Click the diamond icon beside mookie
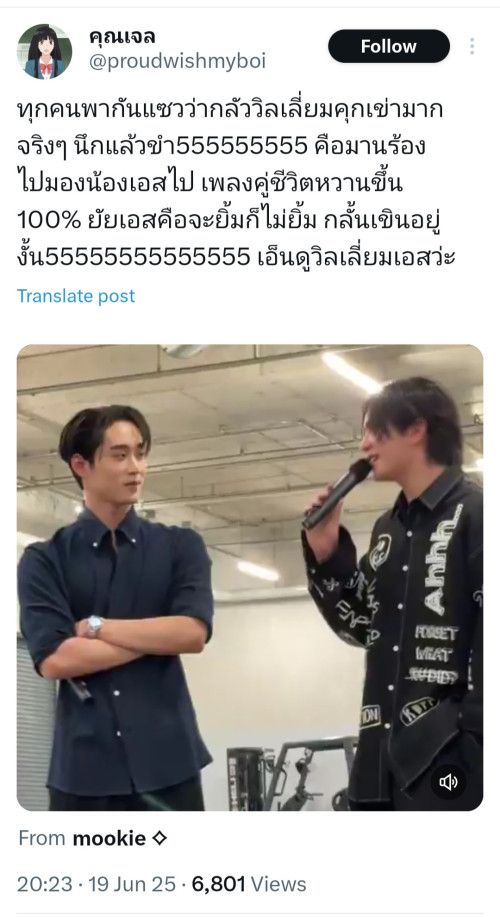This screenshot has height=917, width=500. click(159, 839)
